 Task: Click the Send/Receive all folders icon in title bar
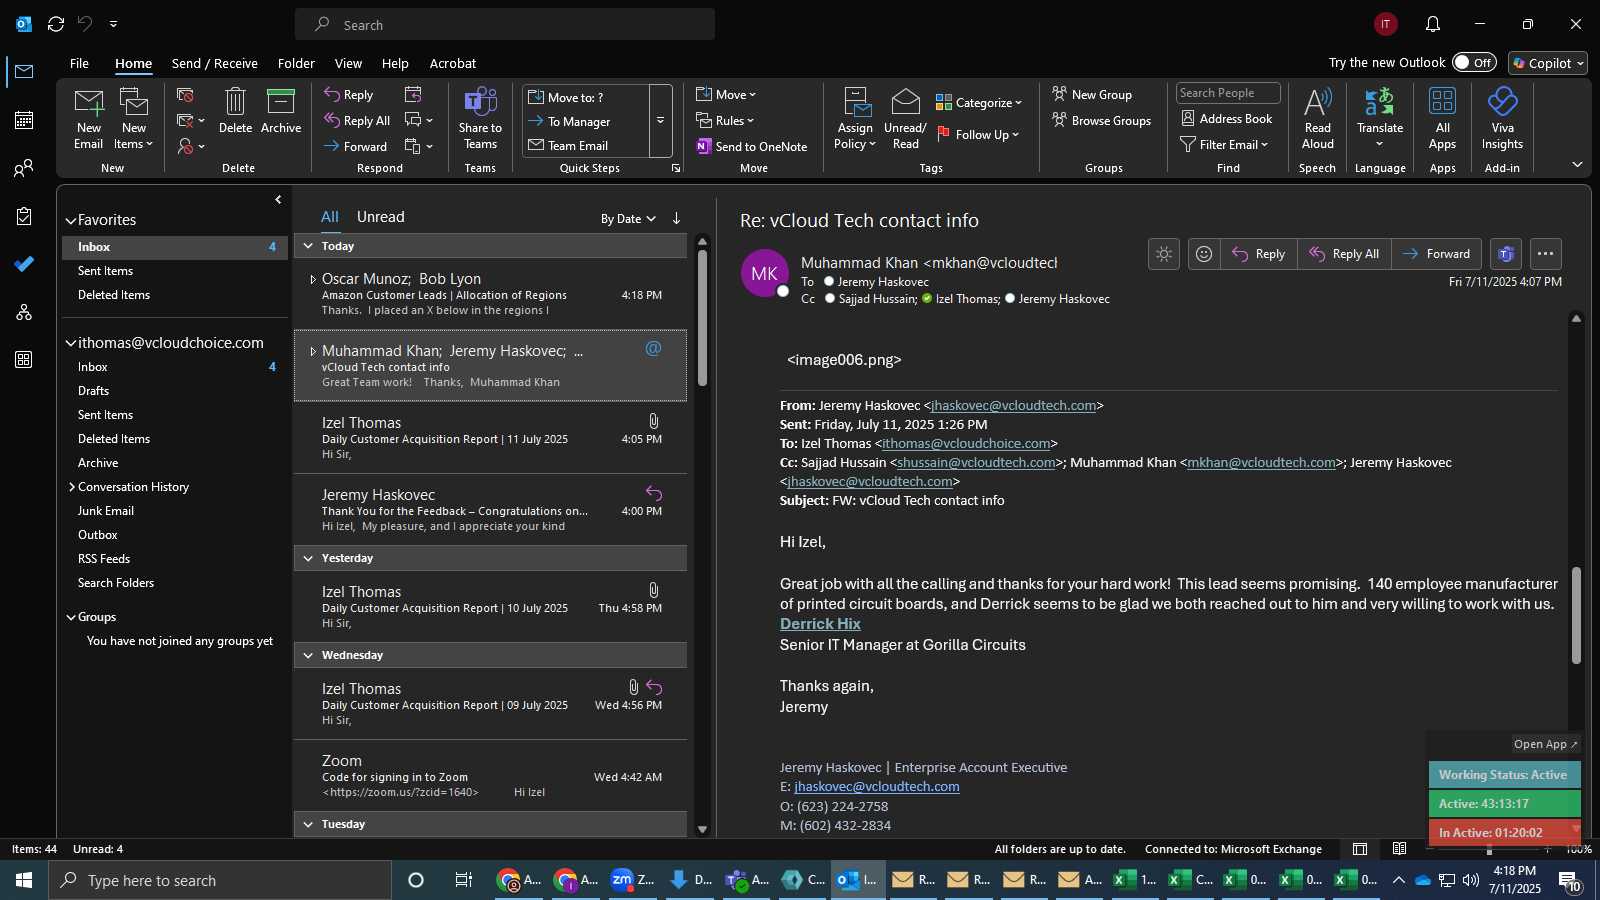56,24
